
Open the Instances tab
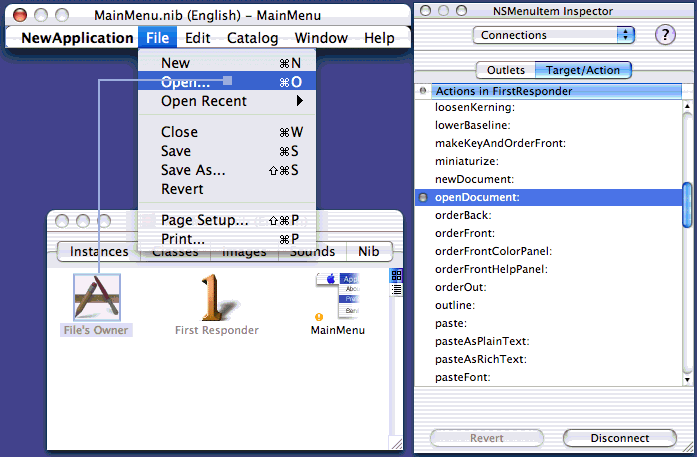pyautogui.click(x=99, y=252)
